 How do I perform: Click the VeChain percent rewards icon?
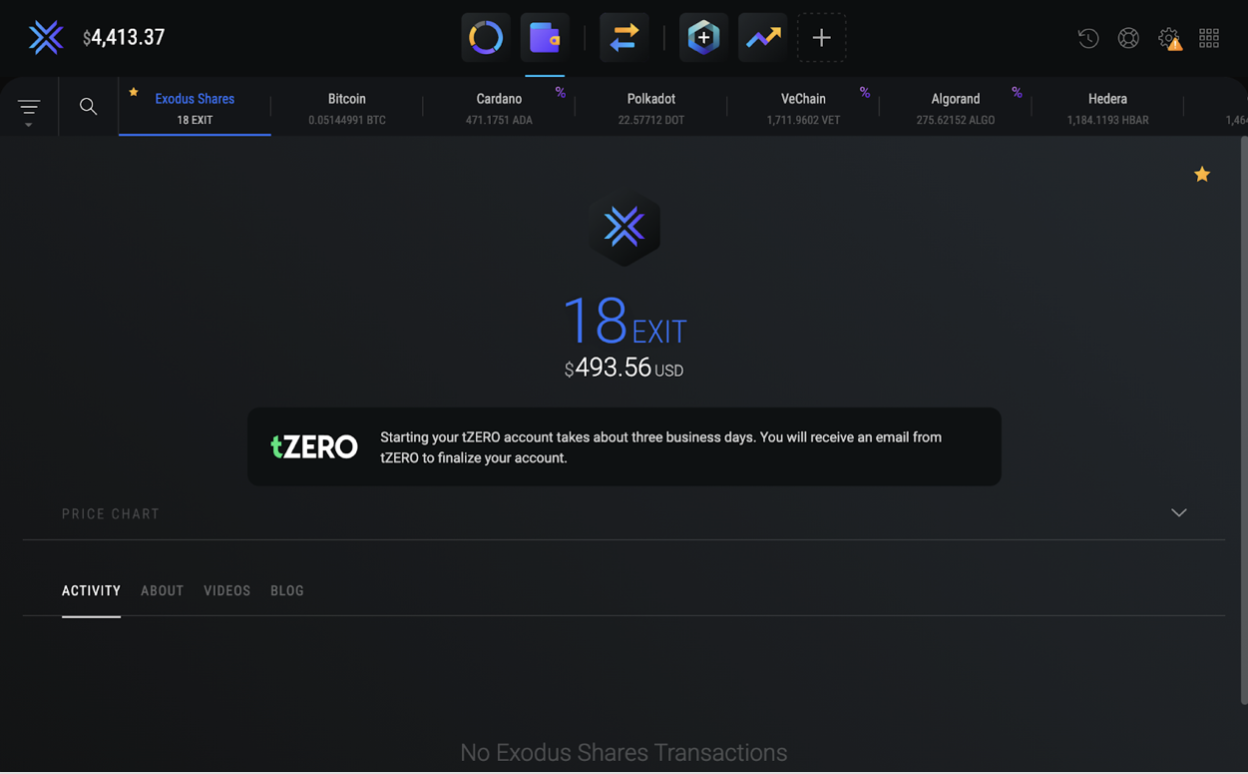(864, 92)
